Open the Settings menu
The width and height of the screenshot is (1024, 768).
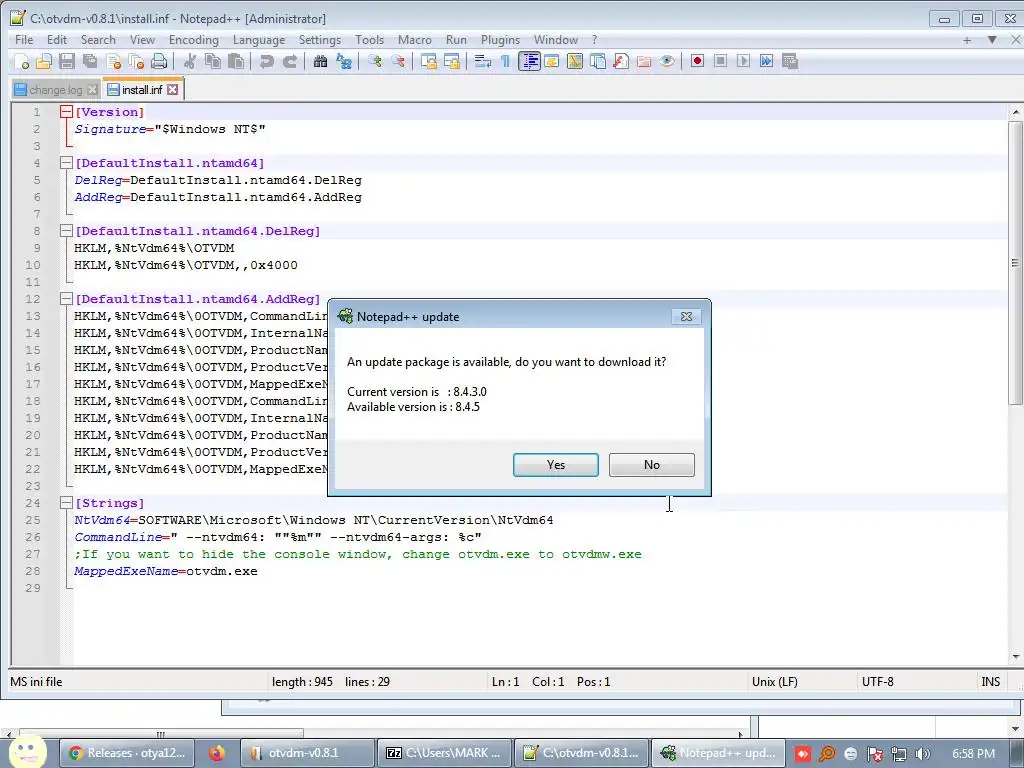[x=320, y=40]
